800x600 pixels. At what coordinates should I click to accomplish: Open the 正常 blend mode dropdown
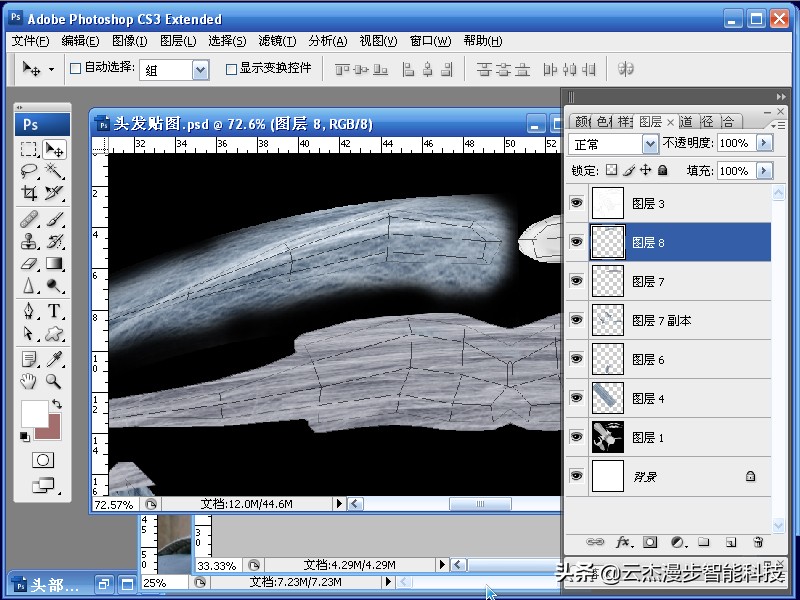pos(648,143)
